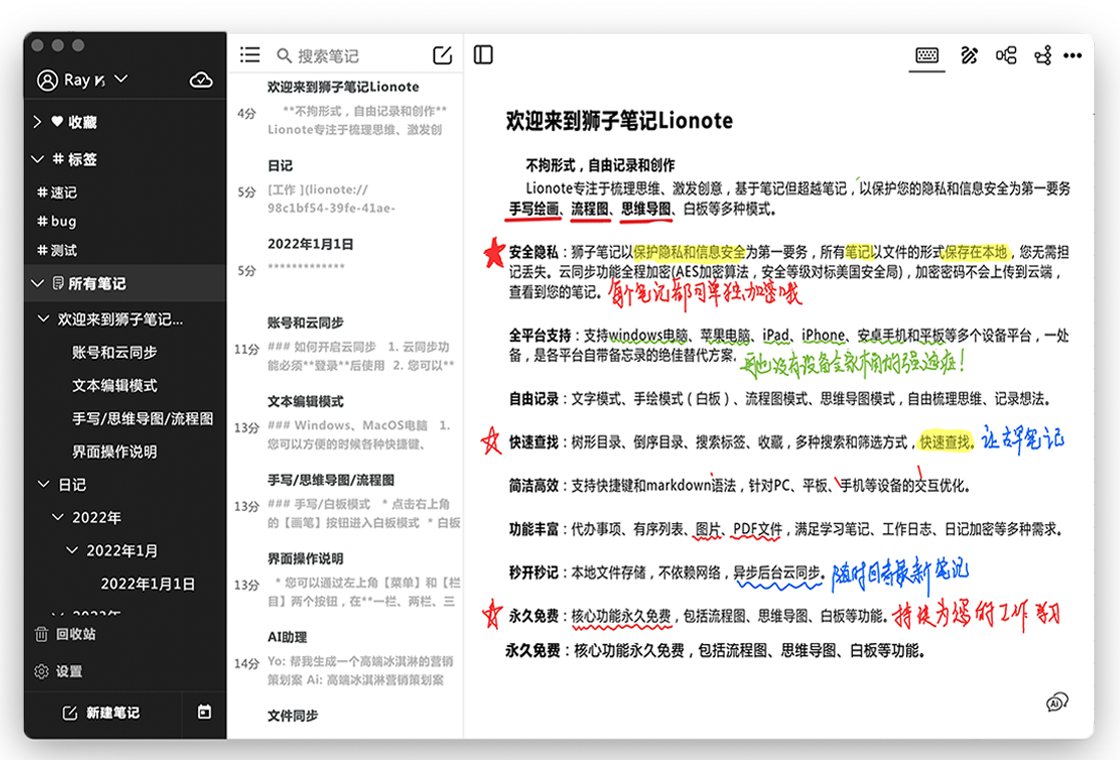Open the three-dot more options menu
This screenshot has width=1120, height=760.
point(1072,55)
